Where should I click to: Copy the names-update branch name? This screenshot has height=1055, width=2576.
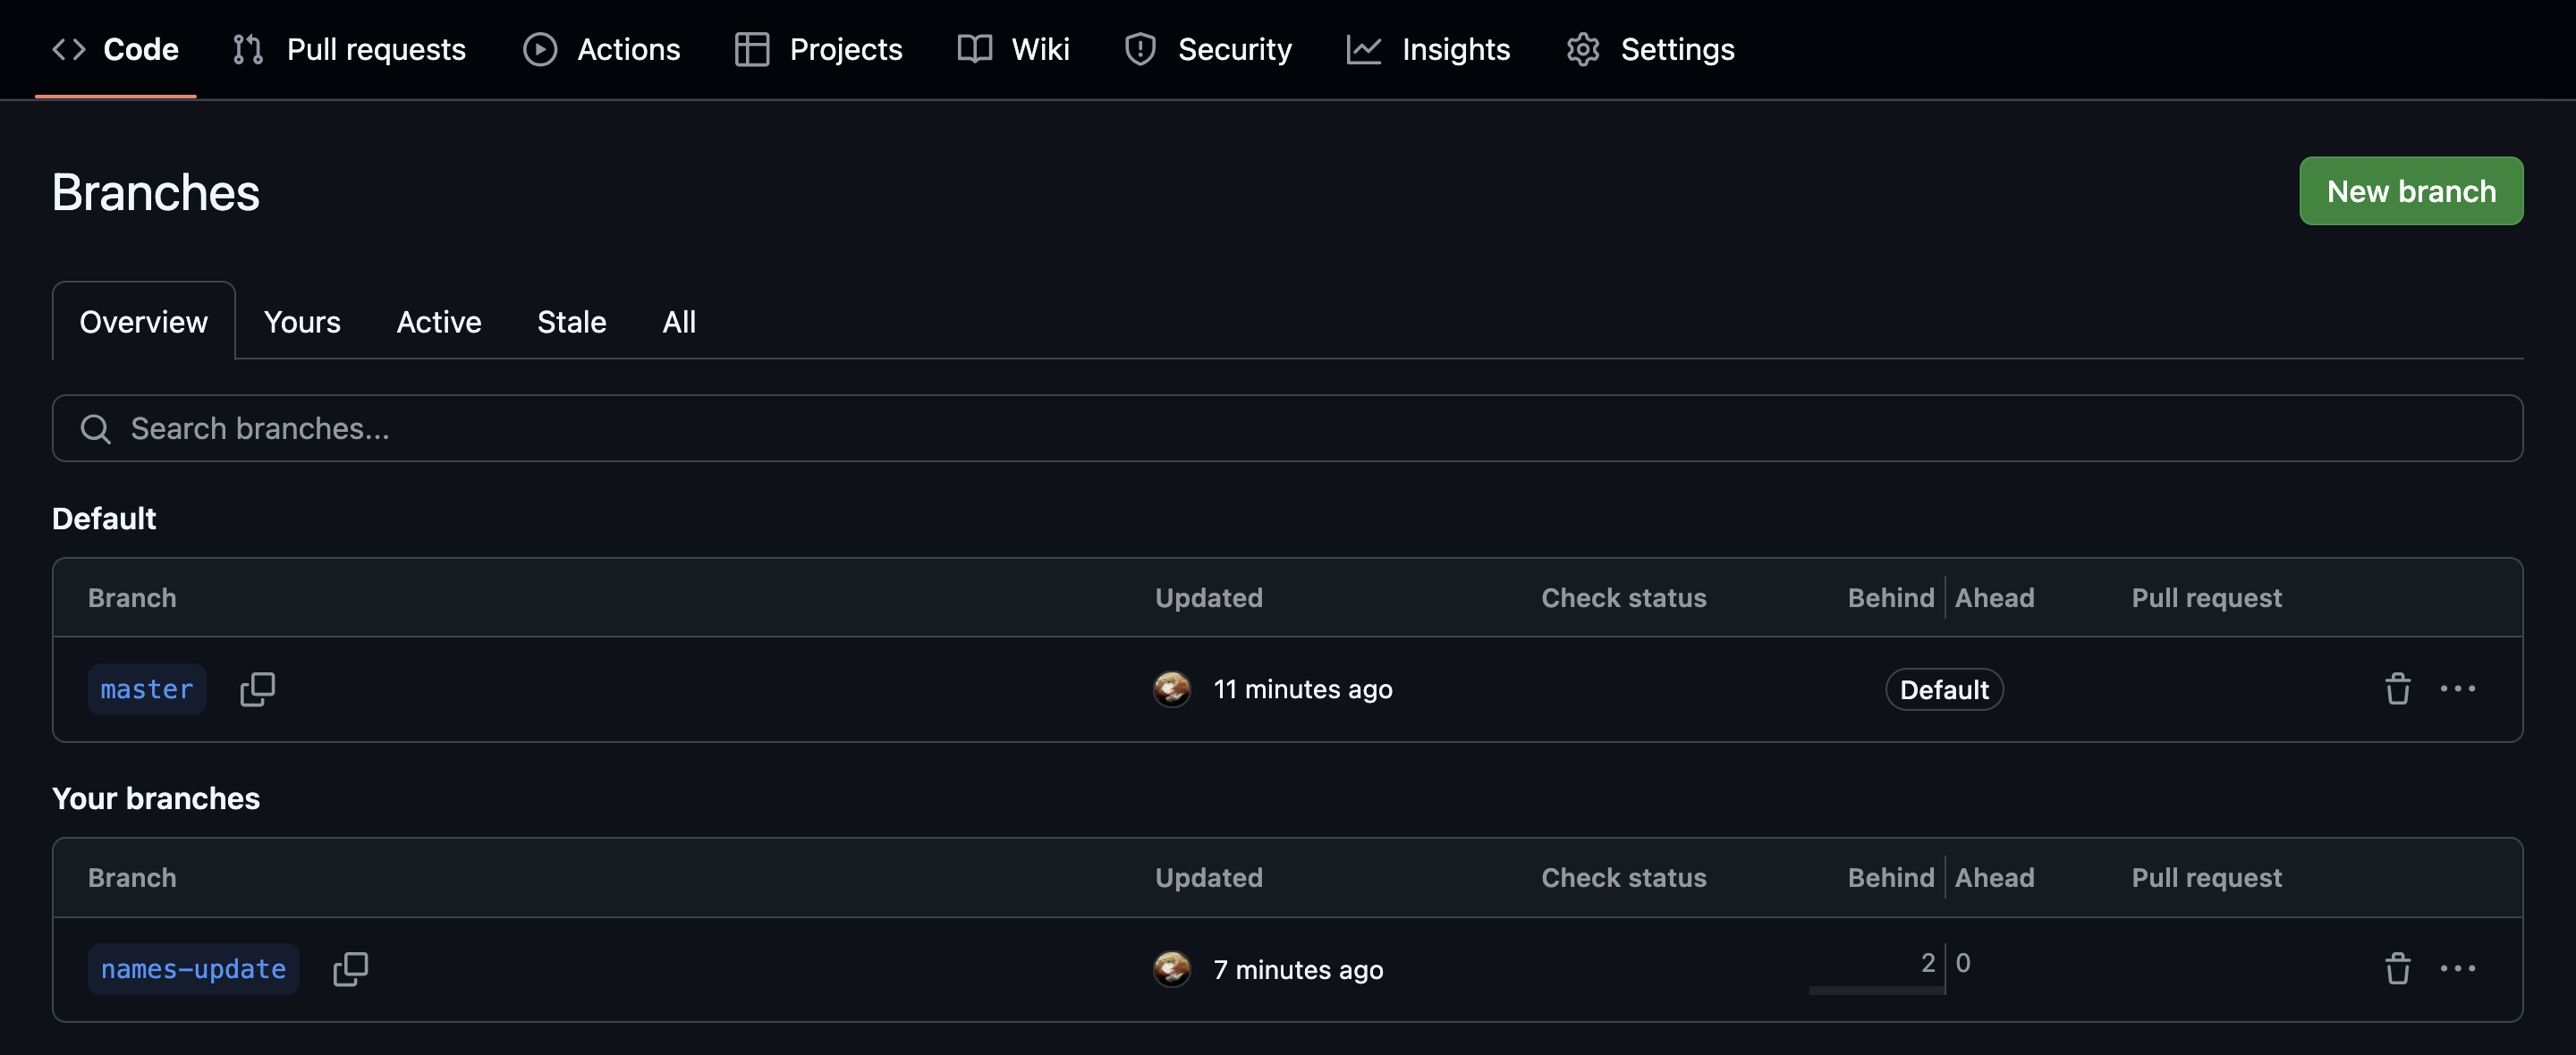pyautogui.click(x=350, y=968)
